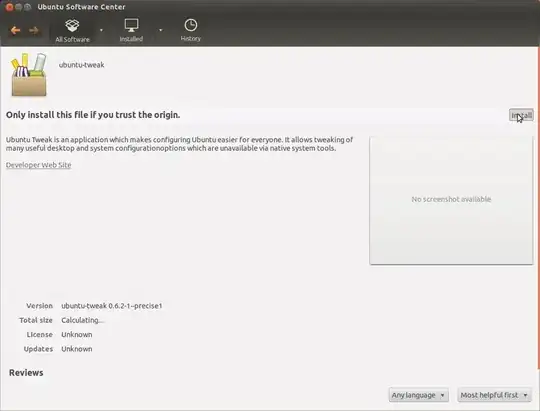Open the All Software section
The height and width of the screenshot is (411, 540).
72,30
